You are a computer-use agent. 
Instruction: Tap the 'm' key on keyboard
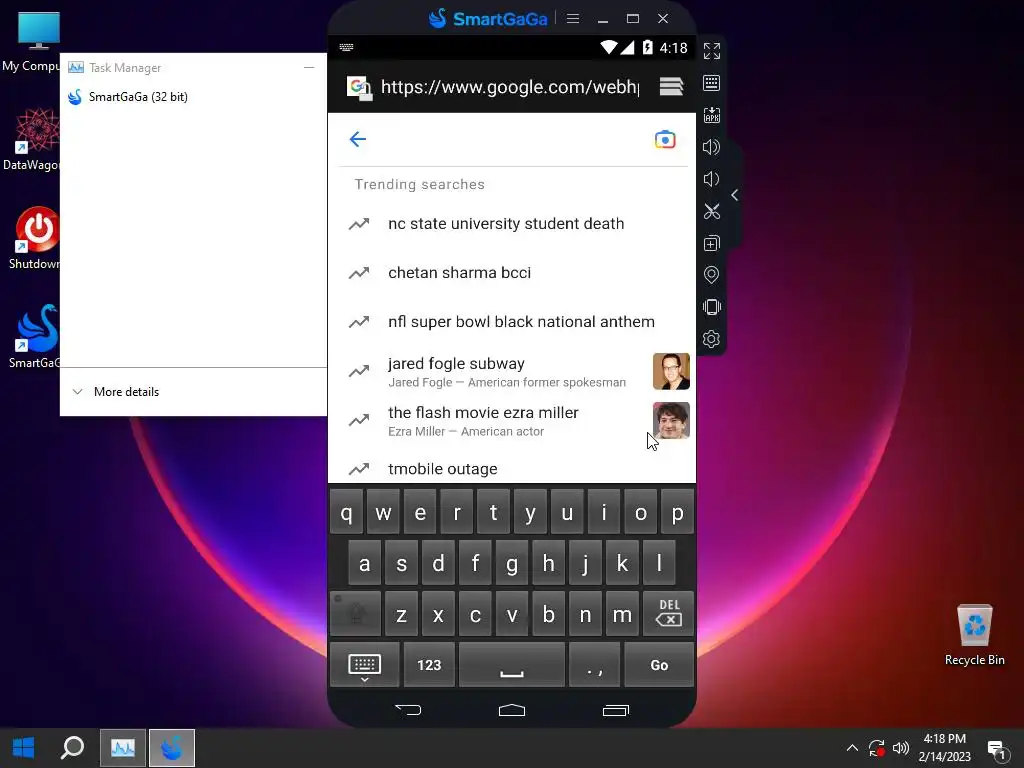tap(622, 614)
